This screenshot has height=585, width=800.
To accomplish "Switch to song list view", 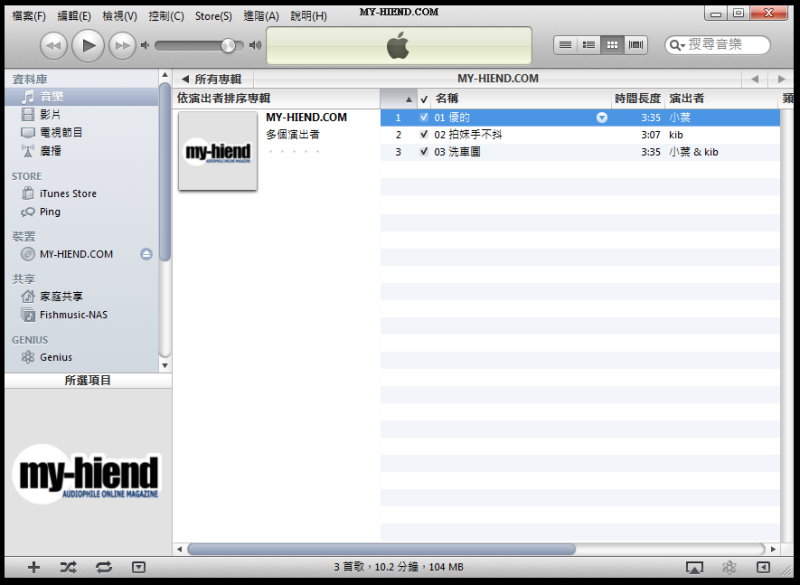I will click(566, 45).
